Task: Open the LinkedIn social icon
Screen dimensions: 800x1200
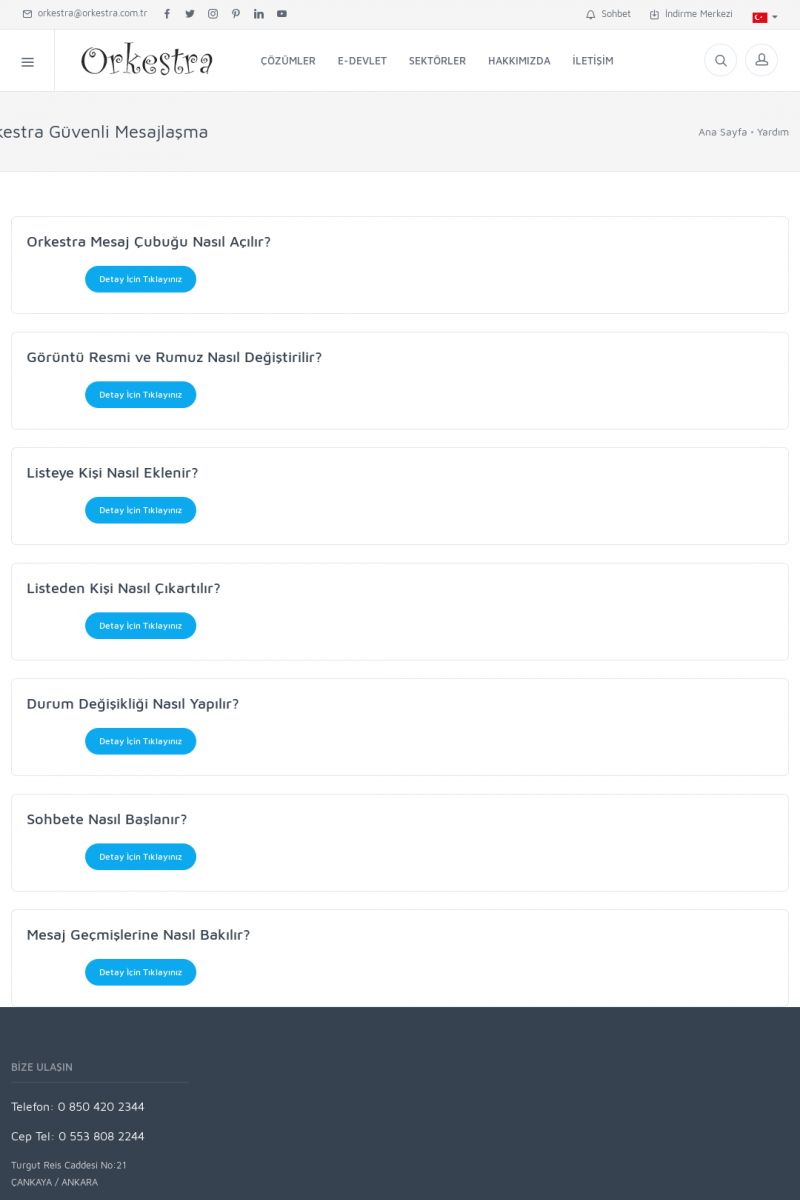Action: click(259, 14)
